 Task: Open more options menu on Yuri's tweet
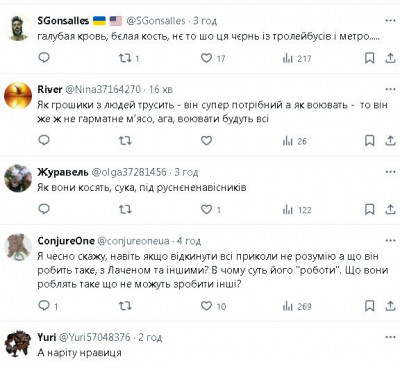390,337
